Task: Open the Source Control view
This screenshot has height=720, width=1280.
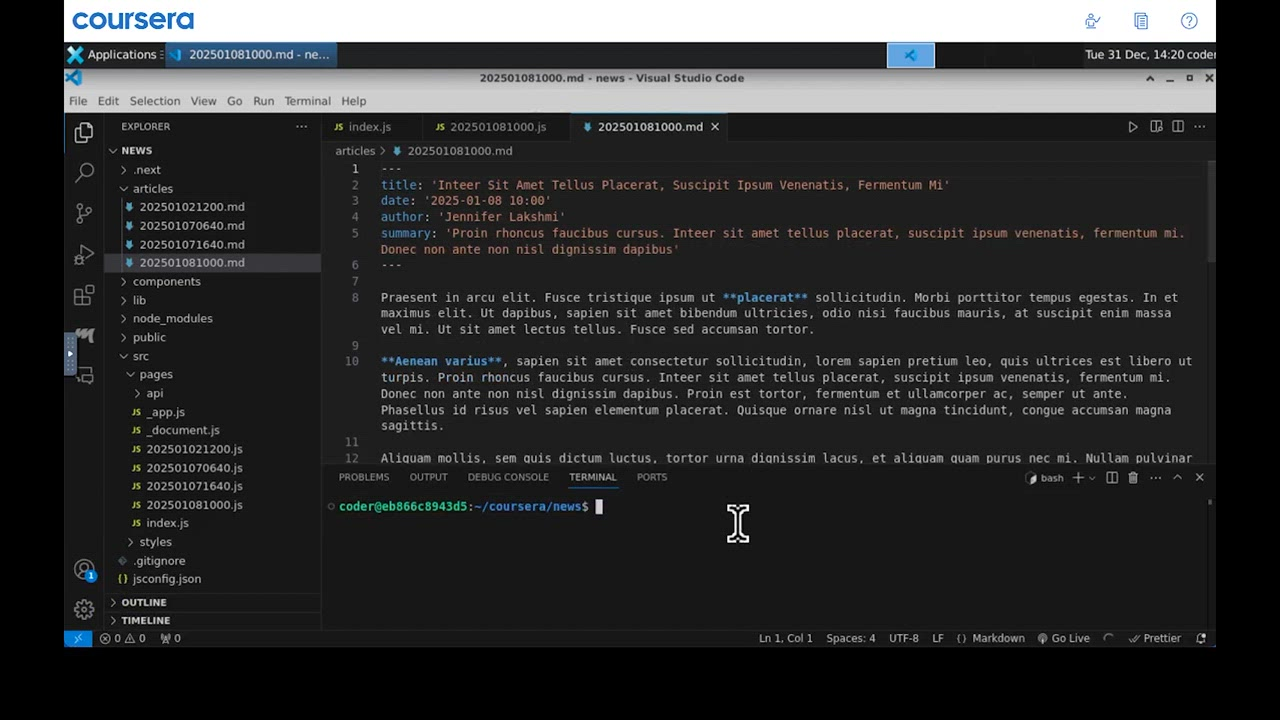Action: (x=84, y=214)
